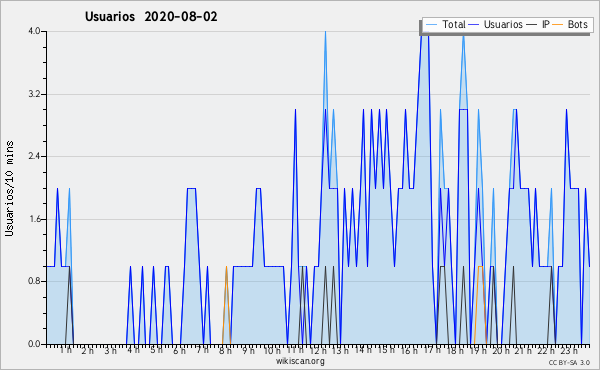
Task: Click the '5 h' x-axis label
Action: tap(156, 350)
